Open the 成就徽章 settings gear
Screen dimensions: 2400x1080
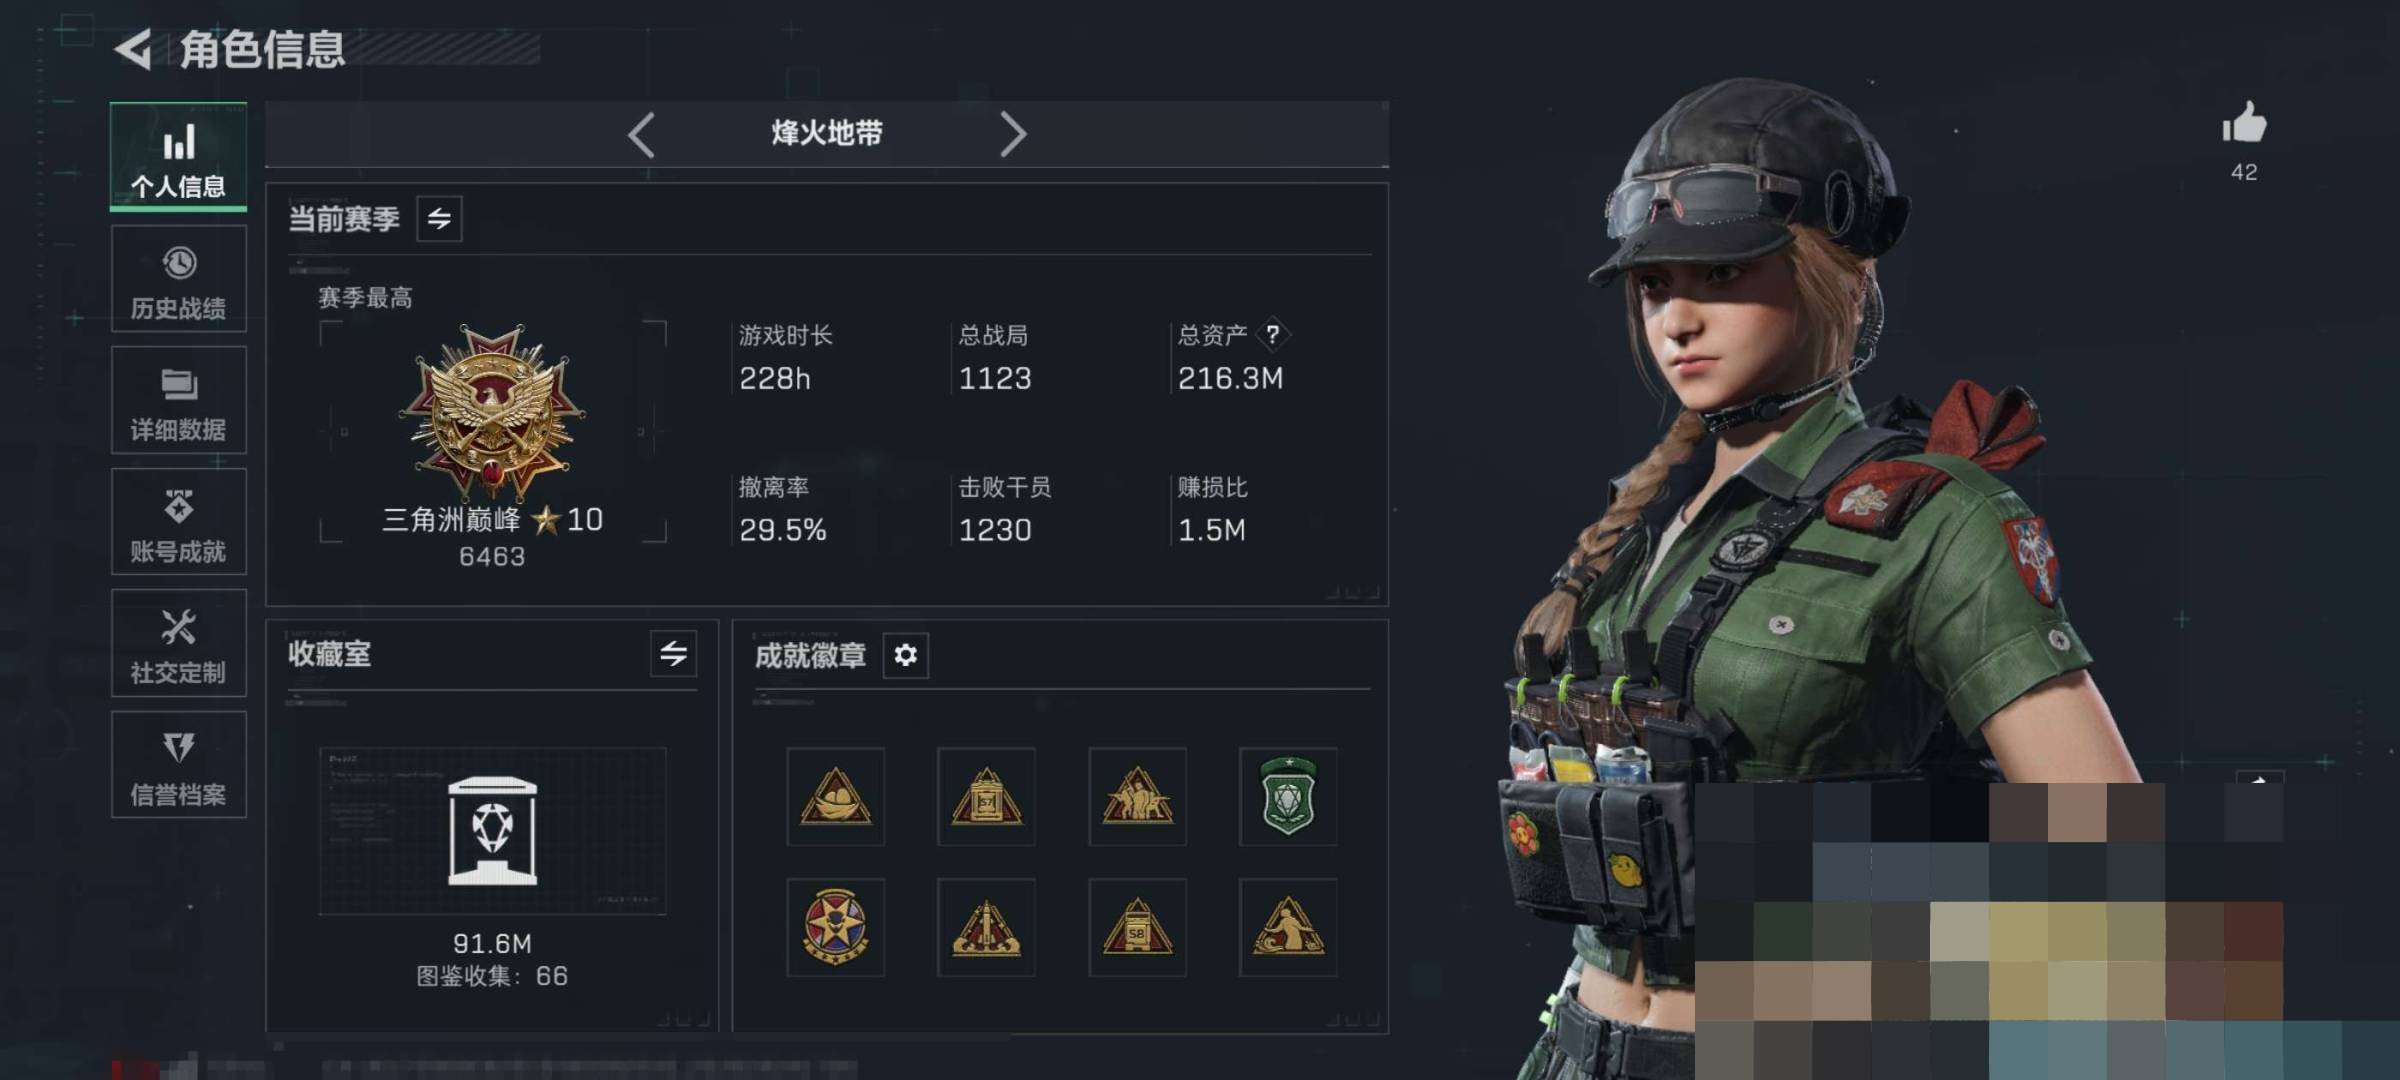pyautogui.click(x=905, y=655)
